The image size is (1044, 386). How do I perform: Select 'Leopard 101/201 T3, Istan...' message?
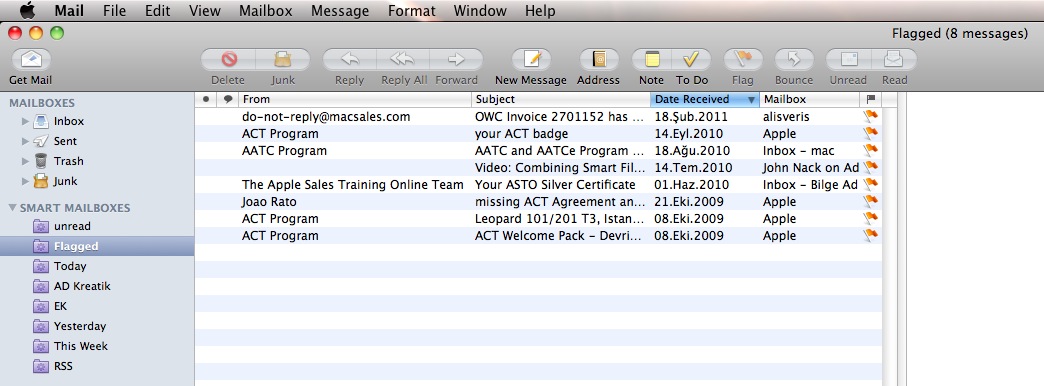coord(539,219)
